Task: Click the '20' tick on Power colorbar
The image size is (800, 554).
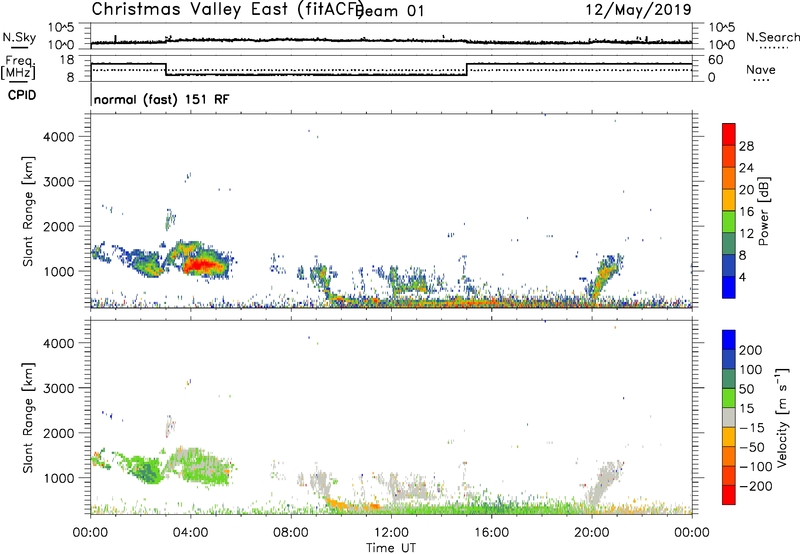Action: (x=746, y=190)
